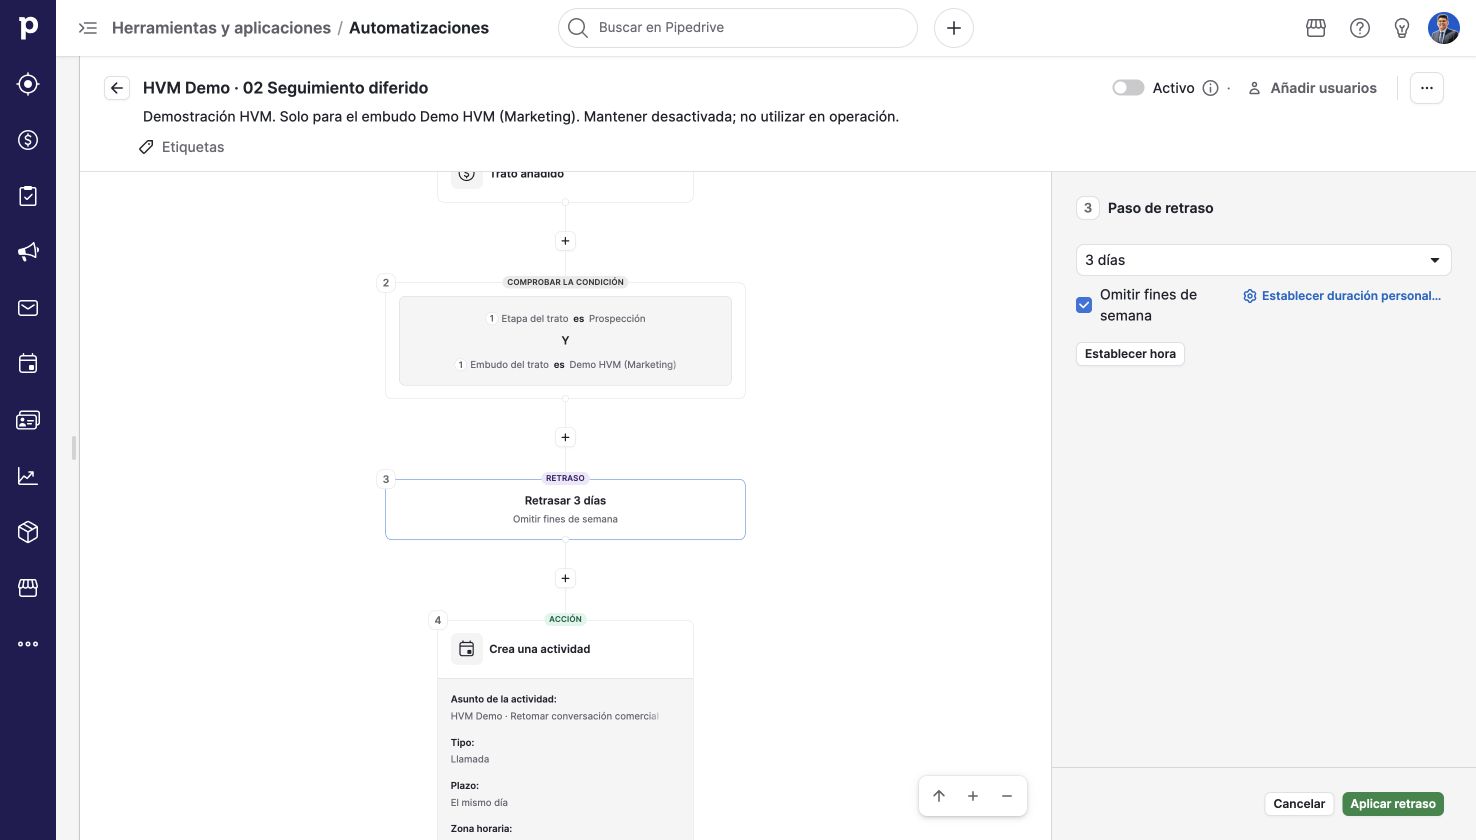
Task: Click Establecer duración personalizada link
Action: click(x=1342, y=296)
